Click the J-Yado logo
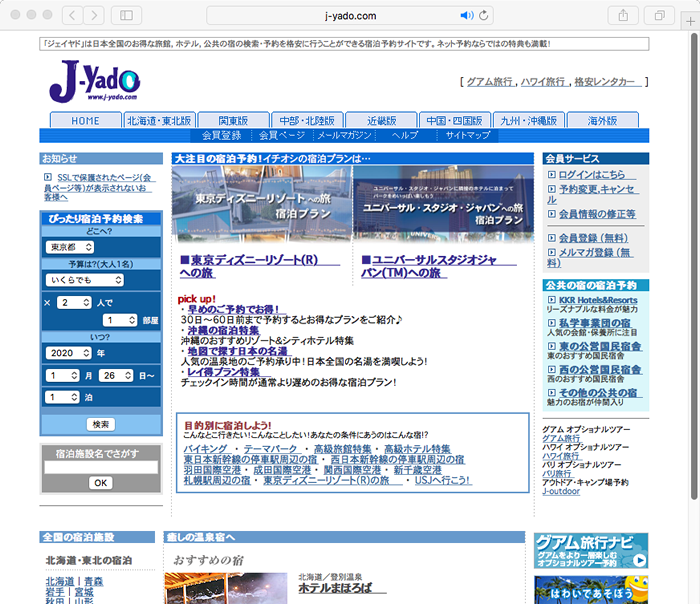 point(95,81)
